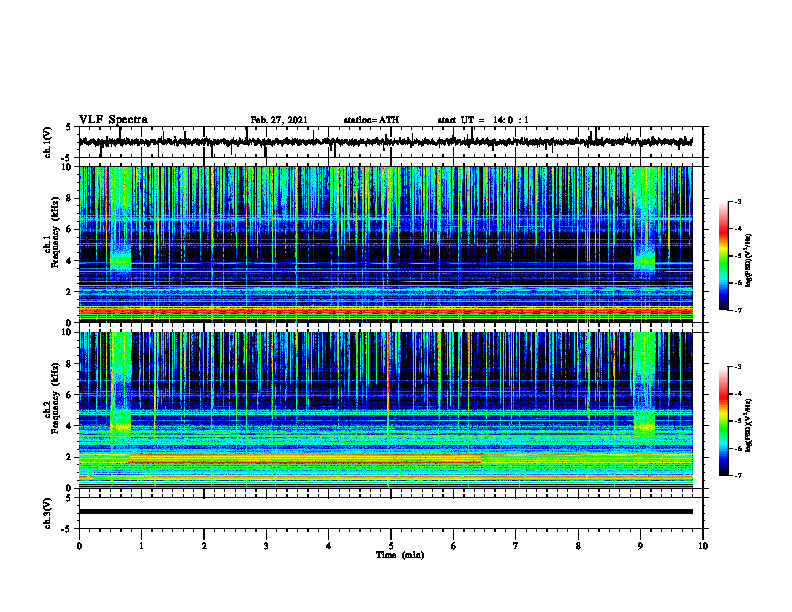Click the ch.1 voltage waveform trace panel

[x=391, y=142]
